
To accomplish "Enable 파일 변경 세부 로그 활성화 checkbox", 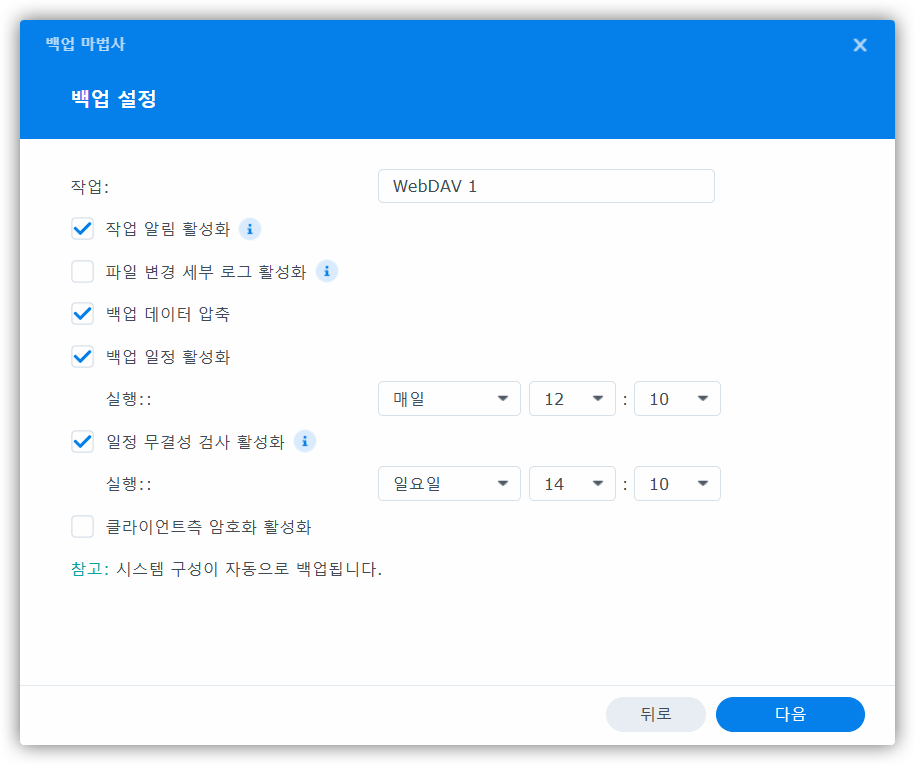I will pos(83,271).
